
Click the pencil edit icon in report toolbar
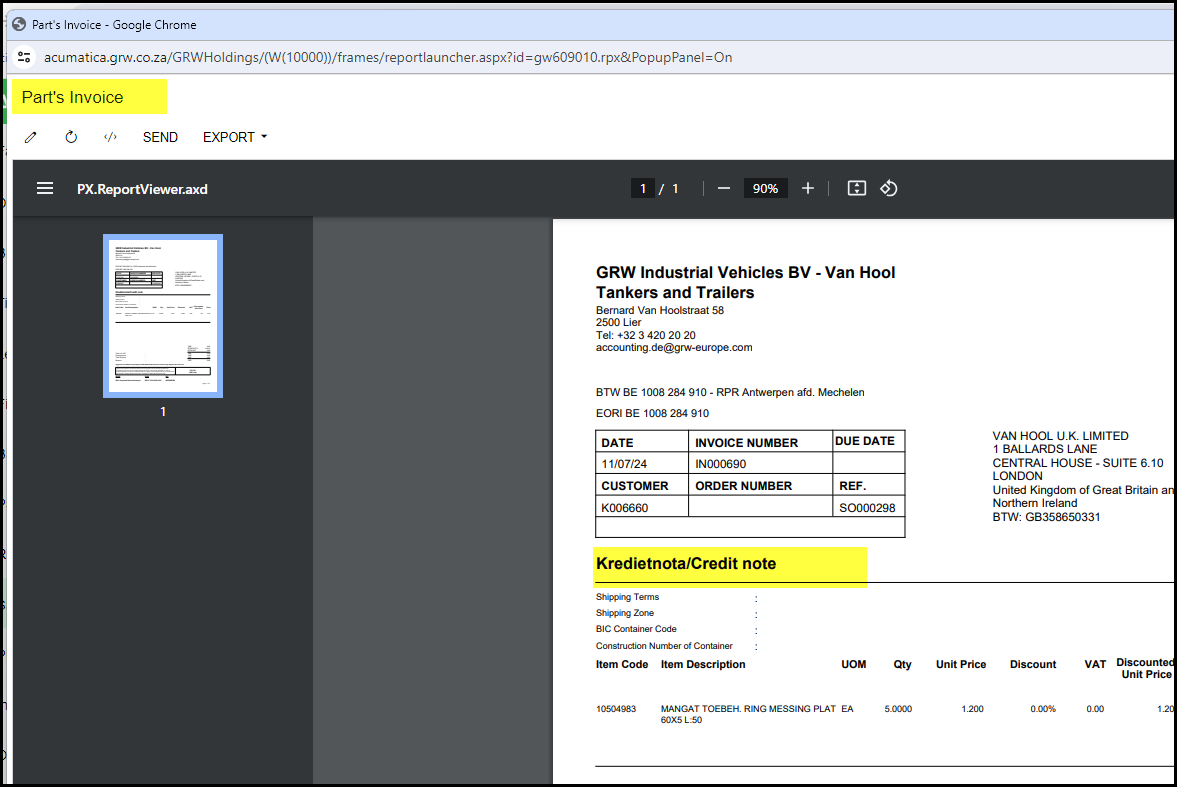click(x=31, y=137)
